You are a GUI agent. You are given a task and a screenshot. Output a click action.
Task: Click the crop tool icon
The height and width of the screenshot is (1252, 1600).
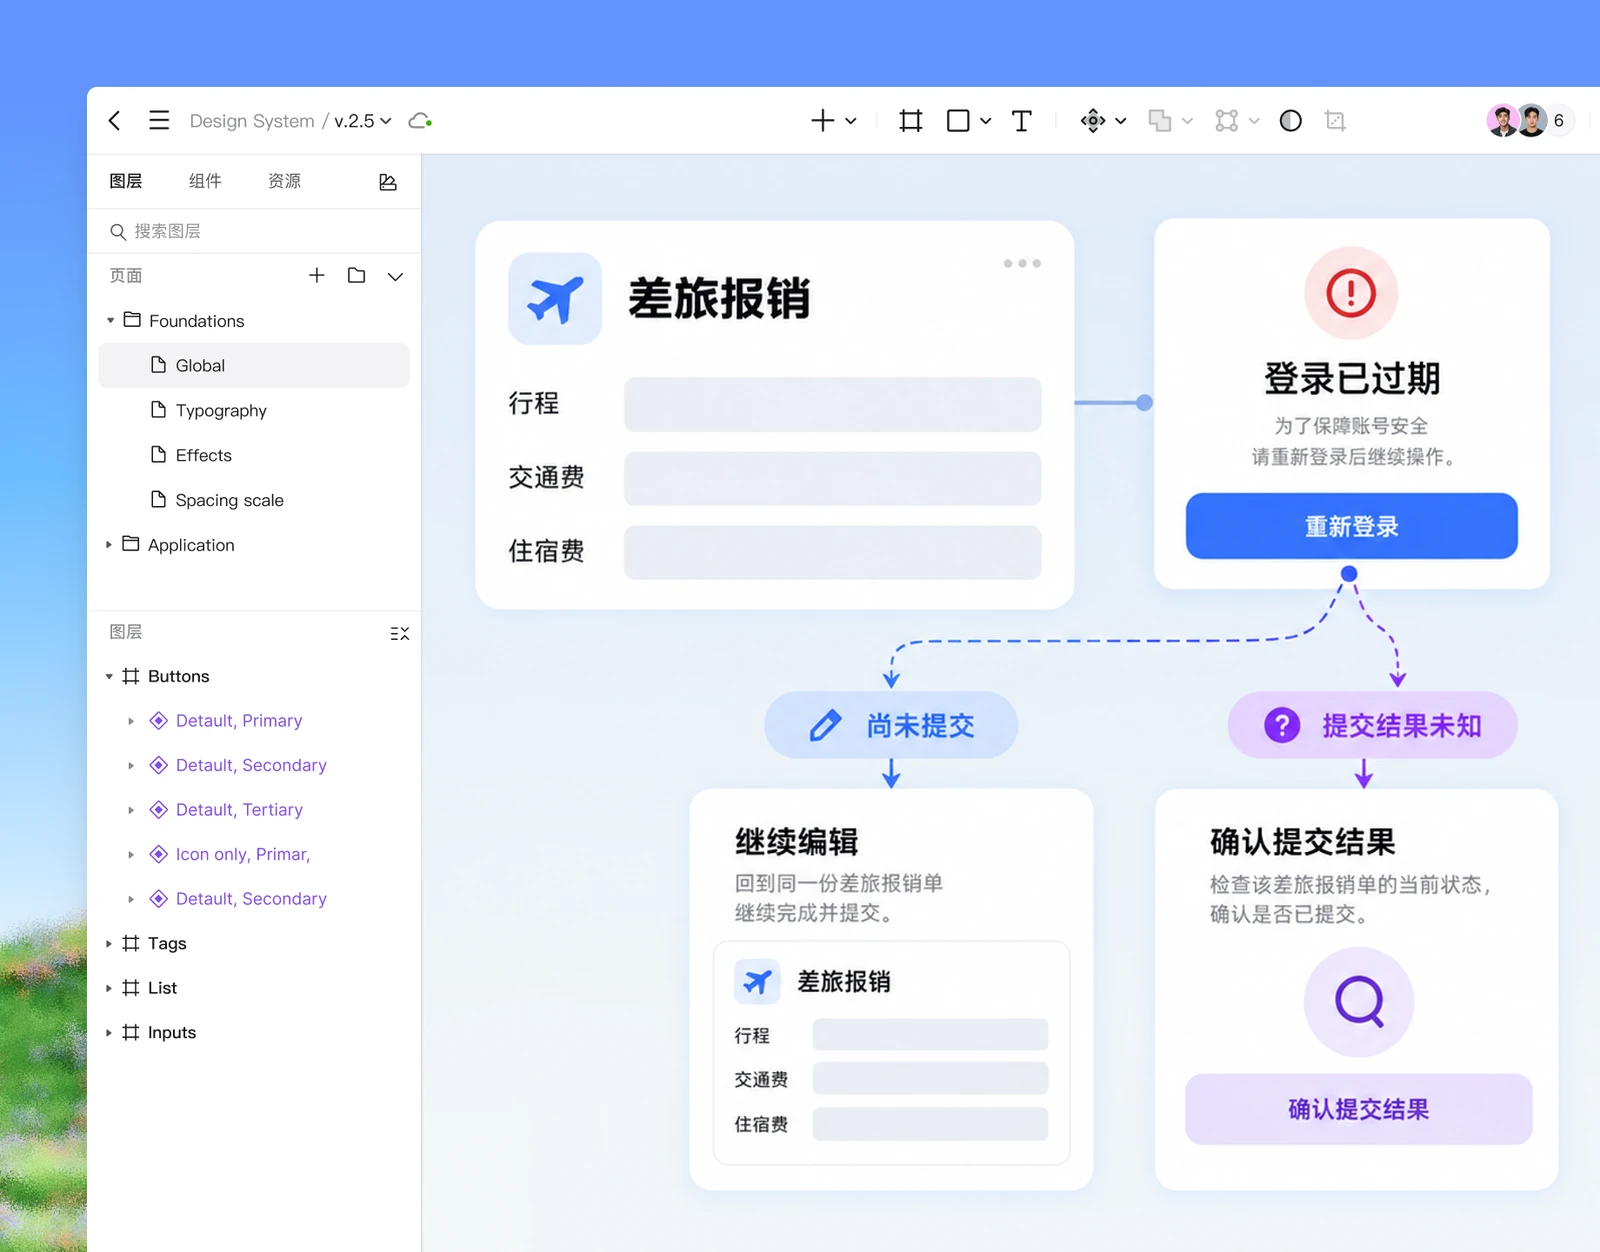click(1335, 121)
